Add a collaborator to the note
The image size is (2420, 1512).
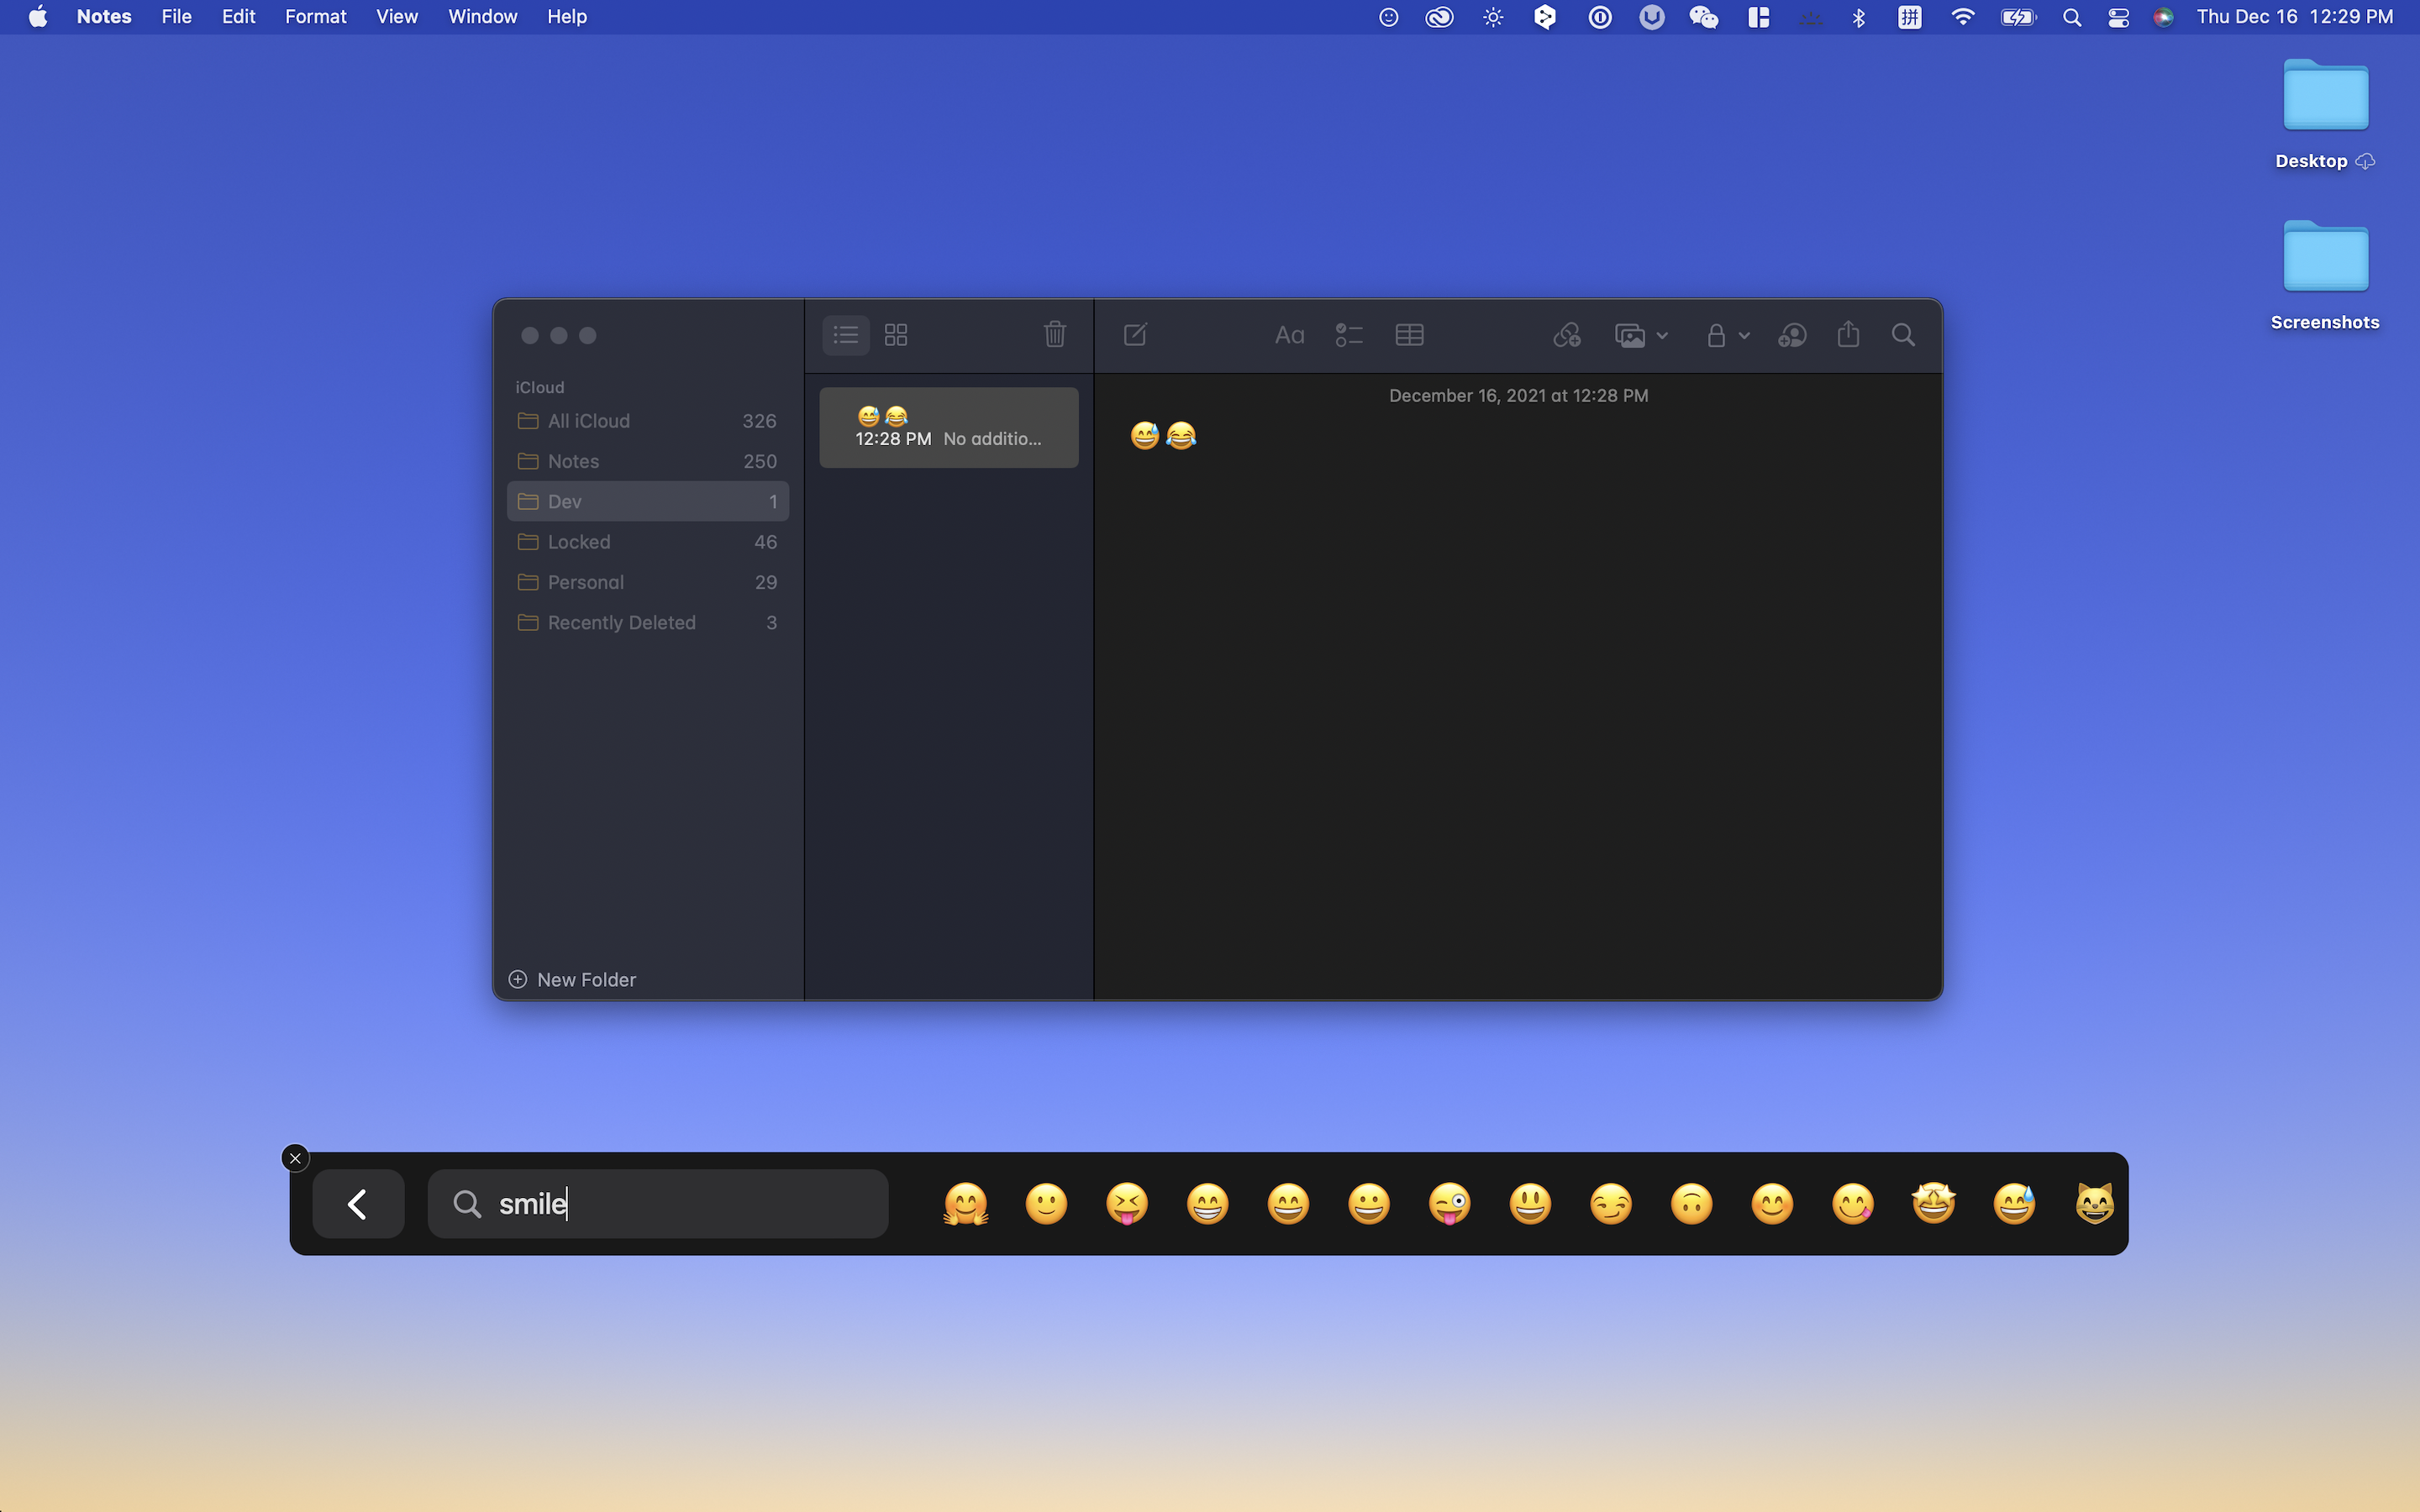pyautogui.click(x=1791, y=334)
